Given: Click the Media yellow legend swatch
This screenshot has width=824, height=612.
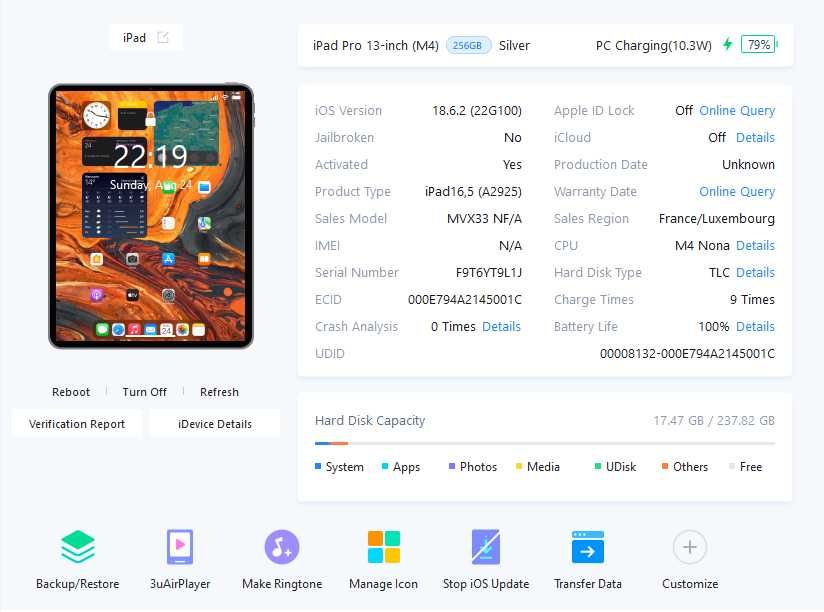Looking at the screenshot, I should [519, 466].
